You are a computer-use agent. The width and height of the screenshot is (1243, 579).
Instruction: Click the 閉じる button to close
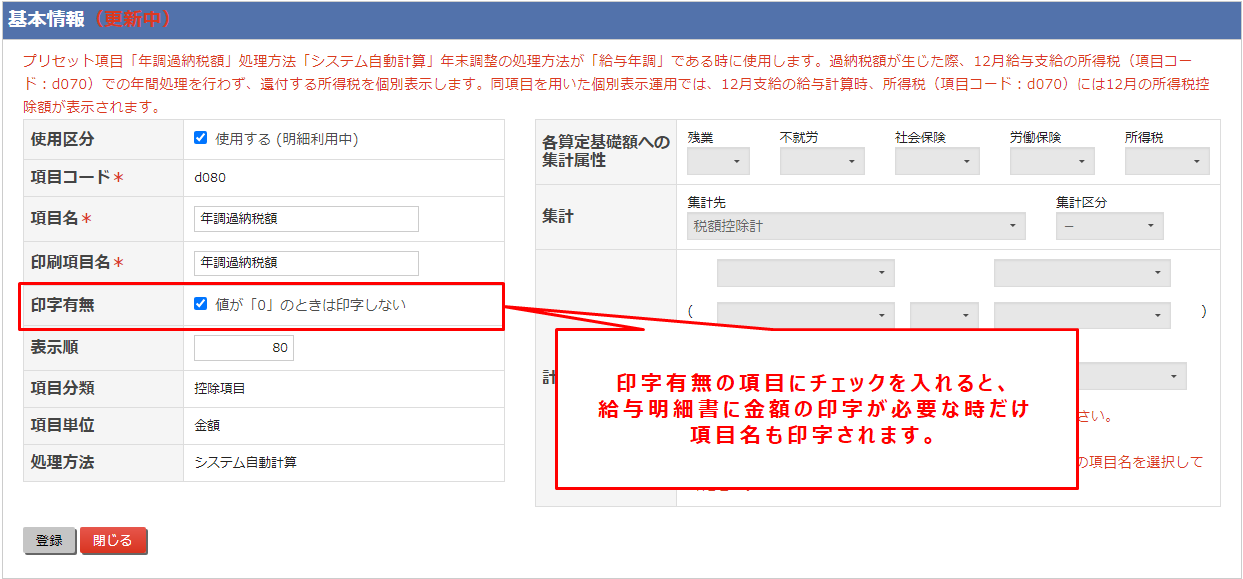tap(113, 539)
